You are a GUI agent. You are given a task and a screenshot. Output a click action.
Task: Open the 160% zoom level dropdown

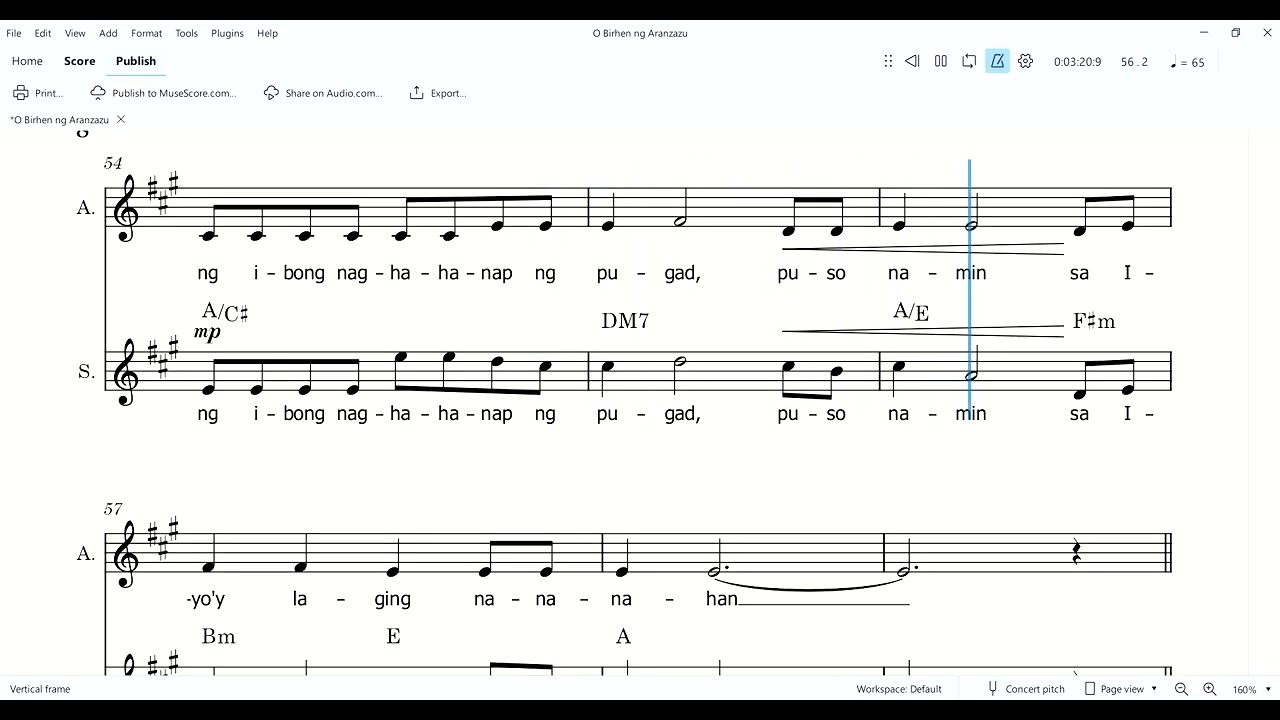(1252, 689)
